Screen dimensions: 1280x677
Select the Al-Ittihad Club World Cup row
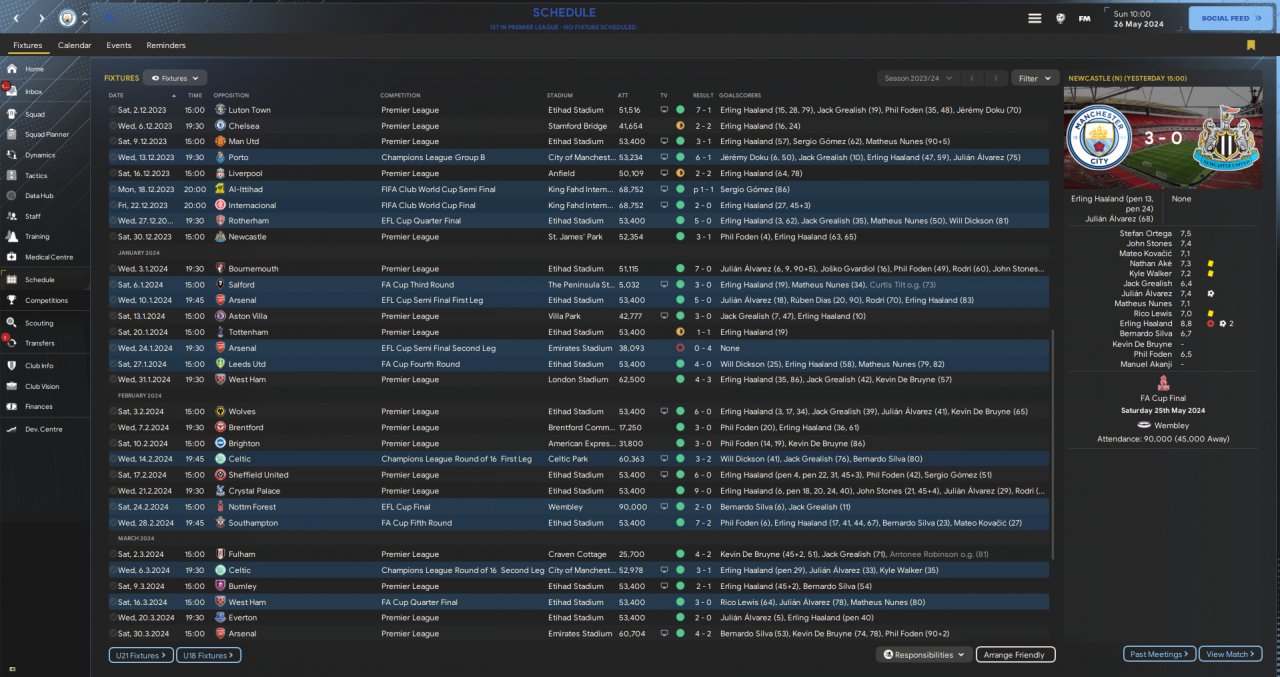[578, 189]
